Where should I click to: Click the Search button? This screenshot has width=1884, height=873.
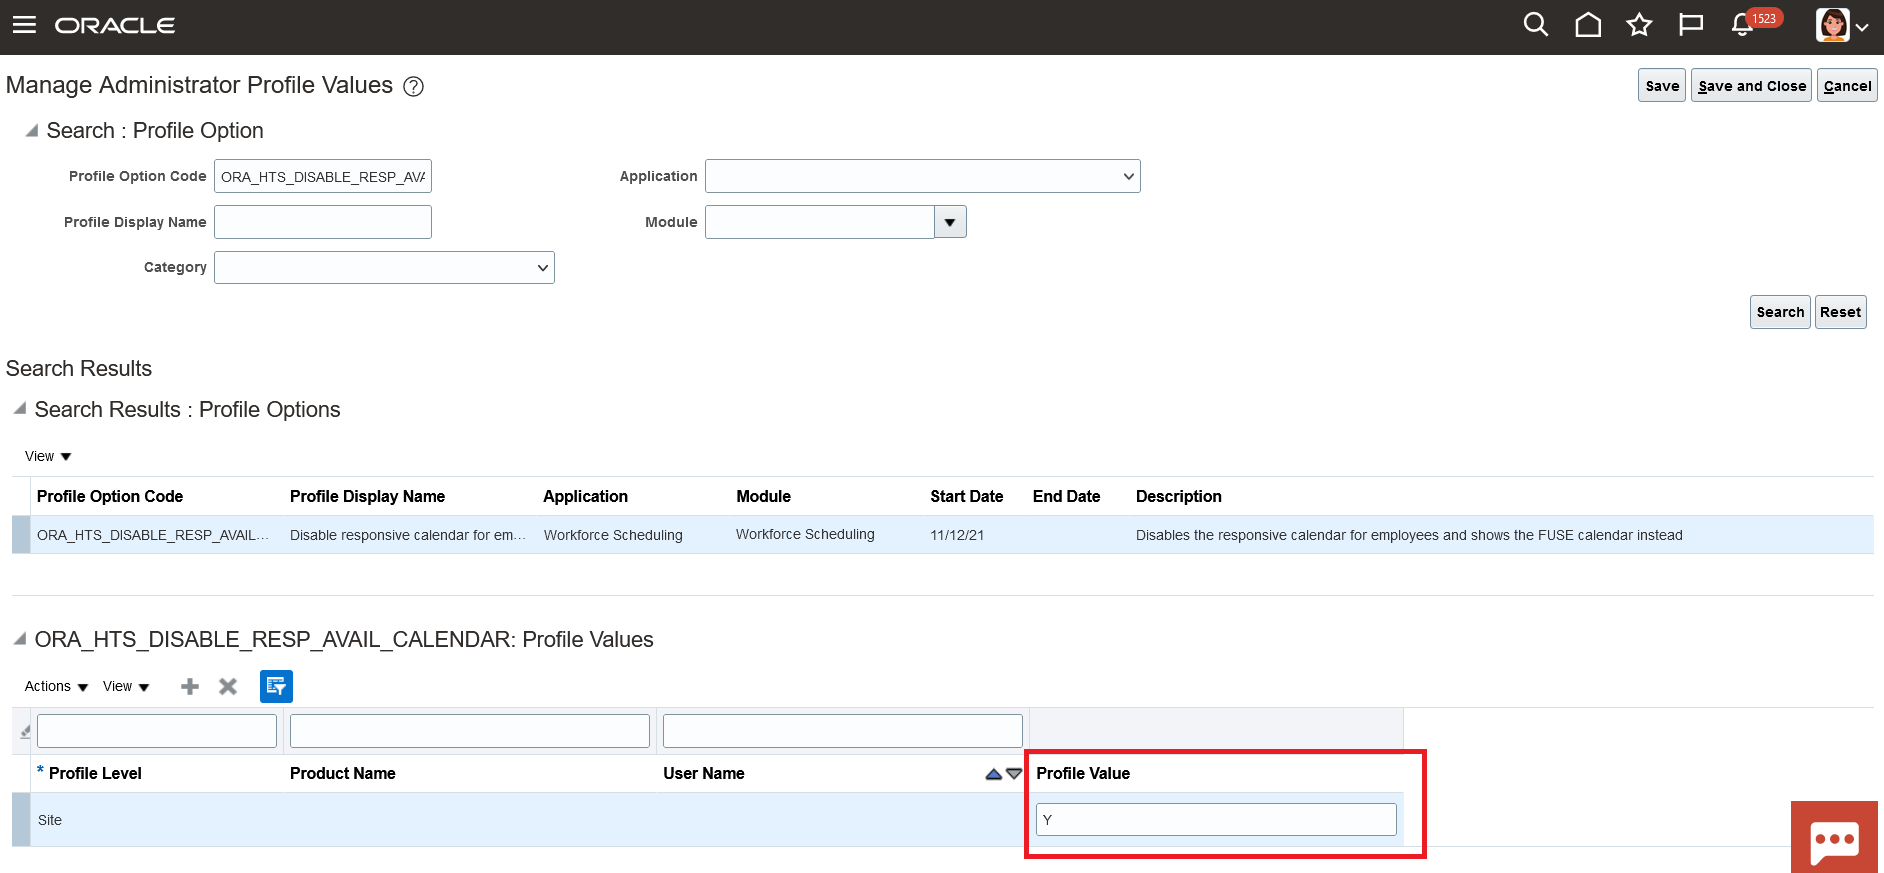(1780, 312)
